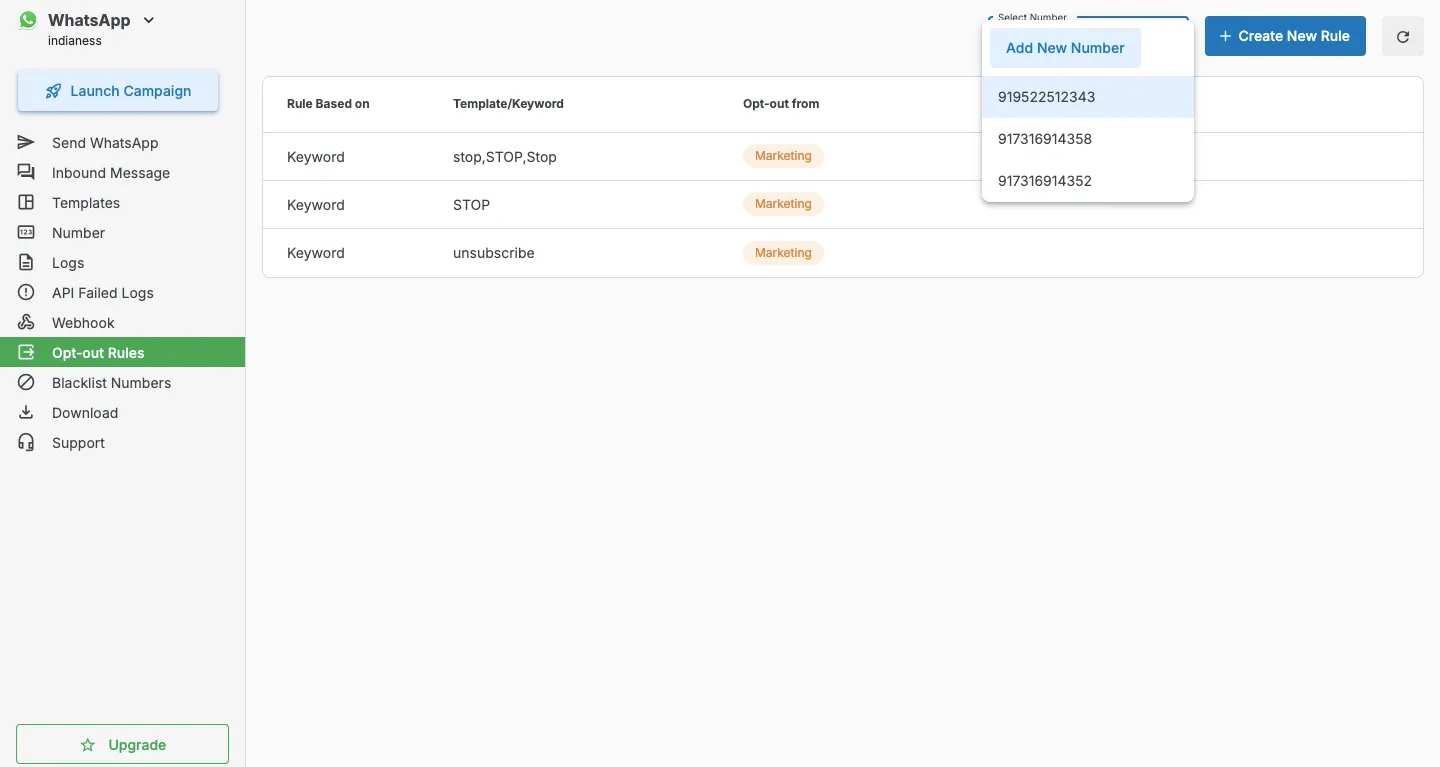Choose number 917316914358 in list
Image resolution: width=1440 pixels, height=767 pixels.
[x=1088, y=139]
